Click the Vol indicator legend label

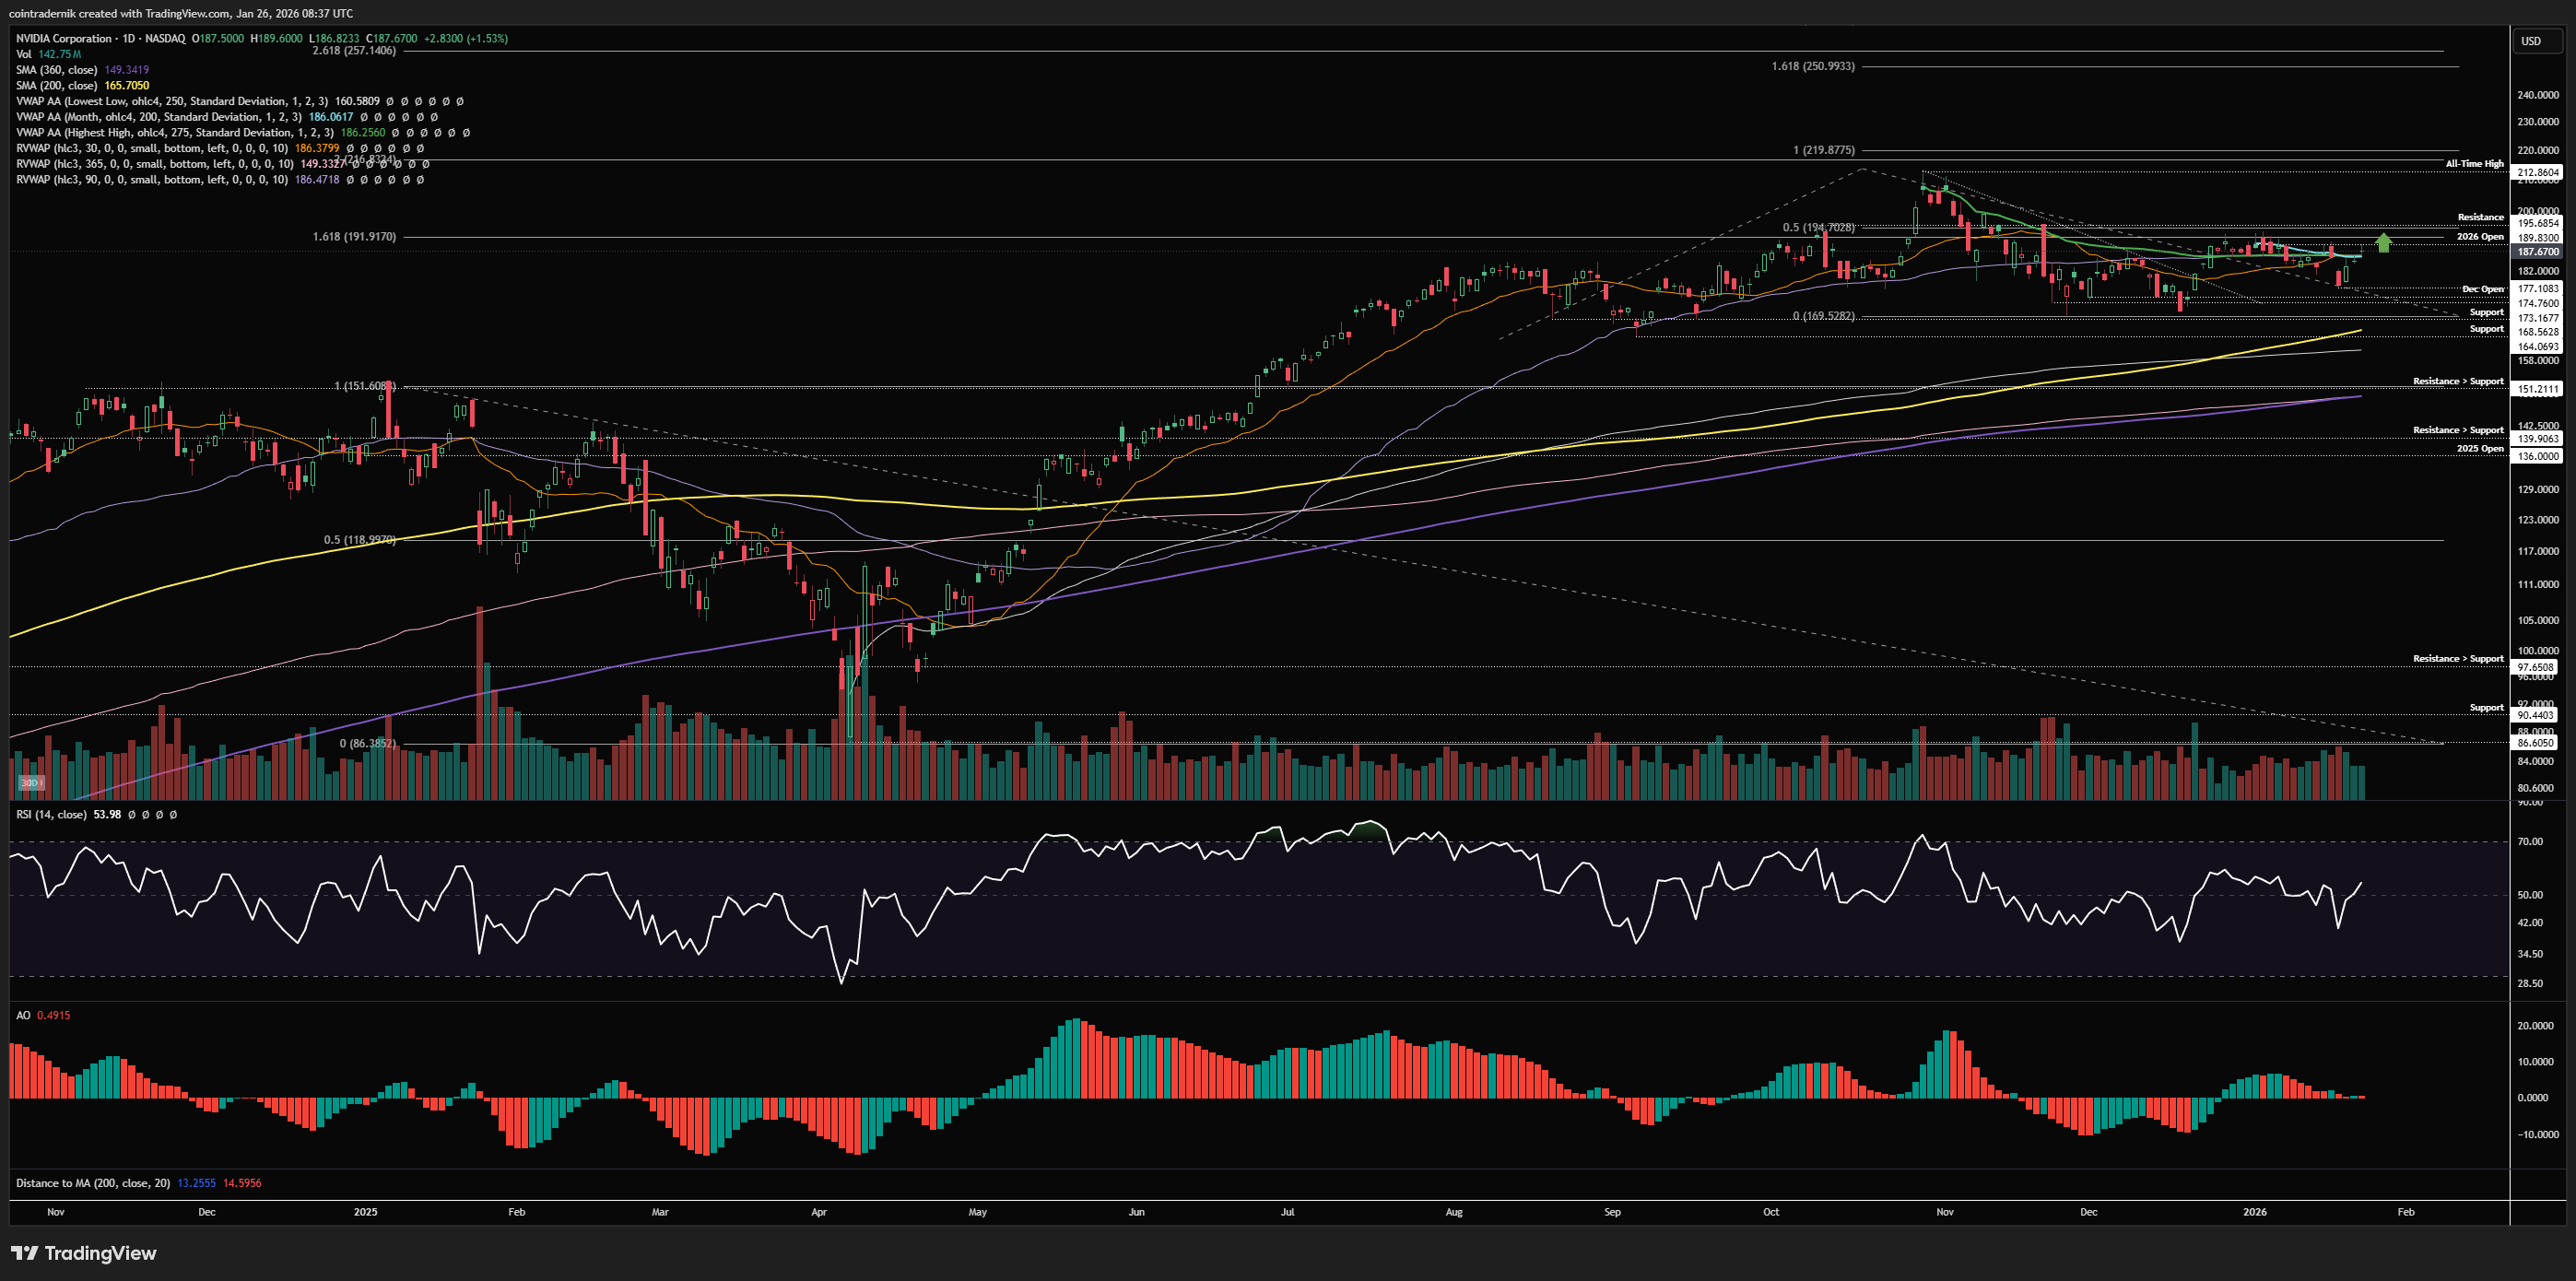pos(24,54)
